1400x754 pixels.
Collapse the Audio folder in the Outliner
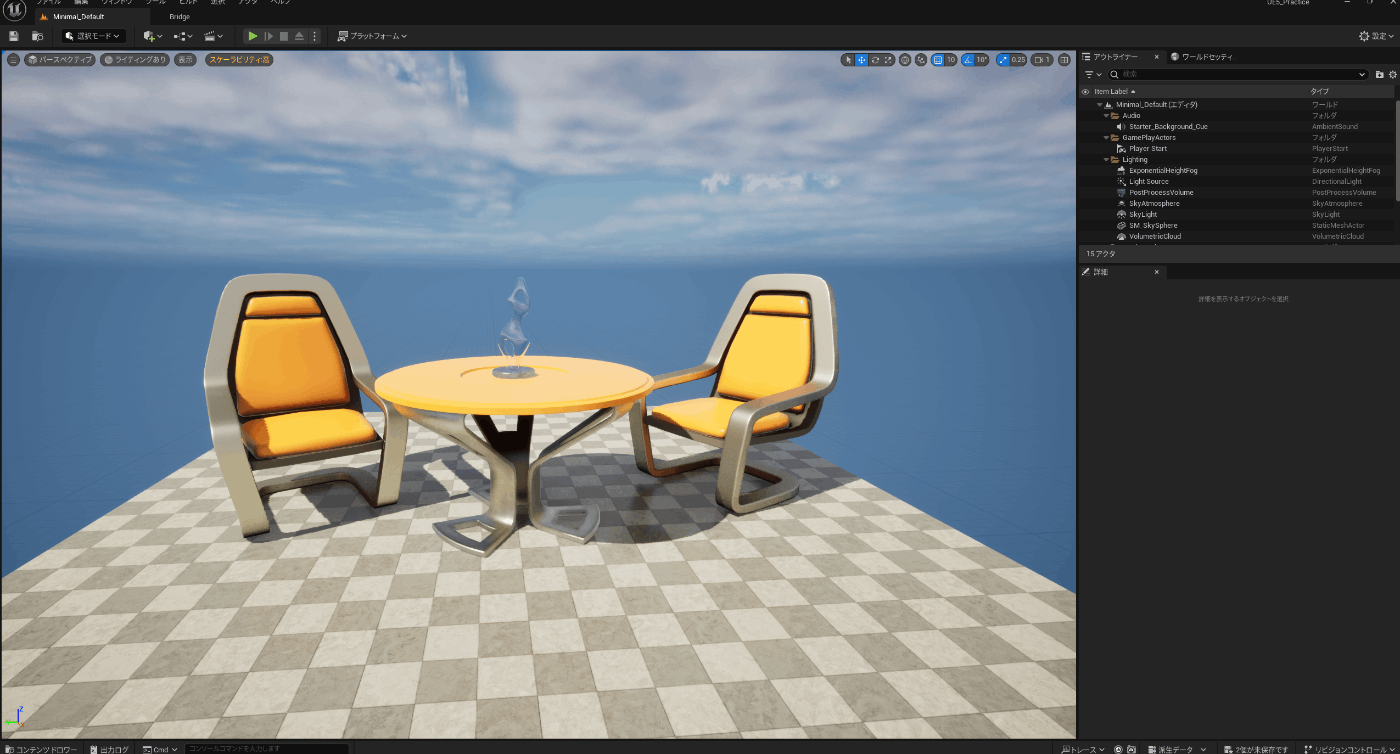pyautogui.click(x=1106, y=115)
